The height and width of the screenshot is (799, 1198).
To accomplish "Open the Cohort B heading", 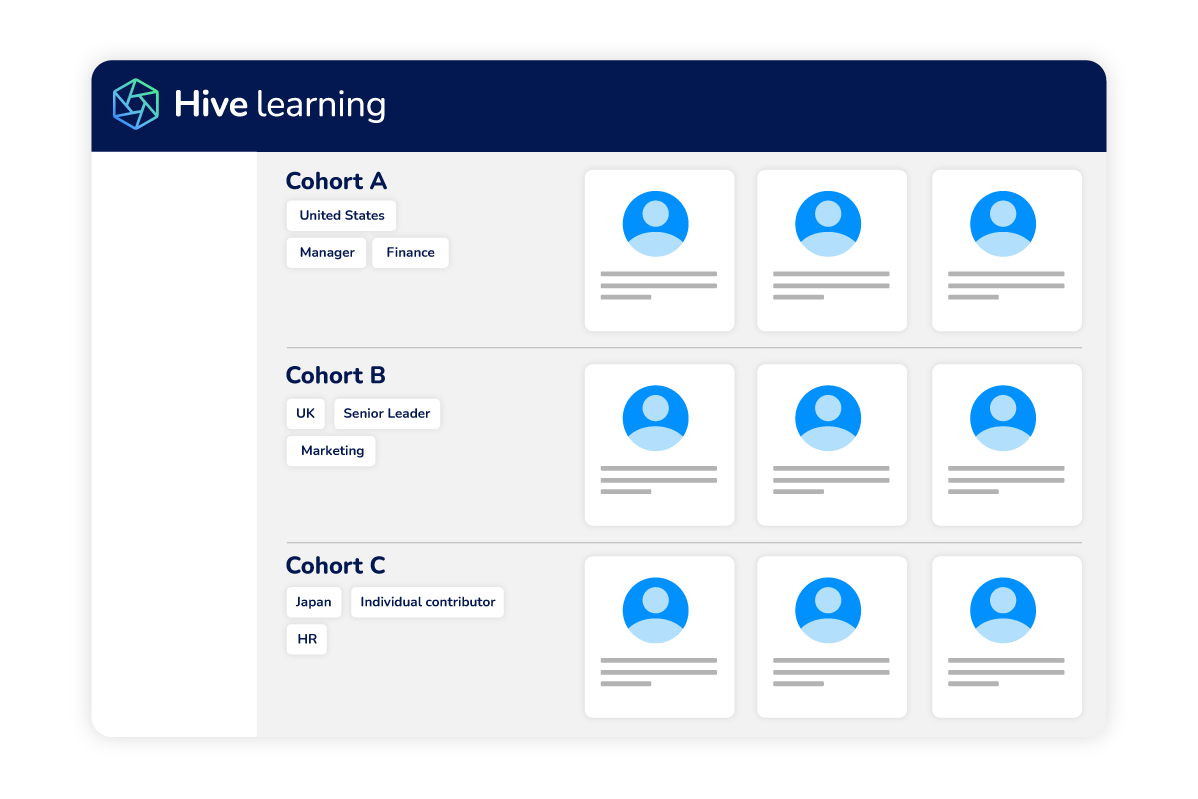I will (335, 375).
